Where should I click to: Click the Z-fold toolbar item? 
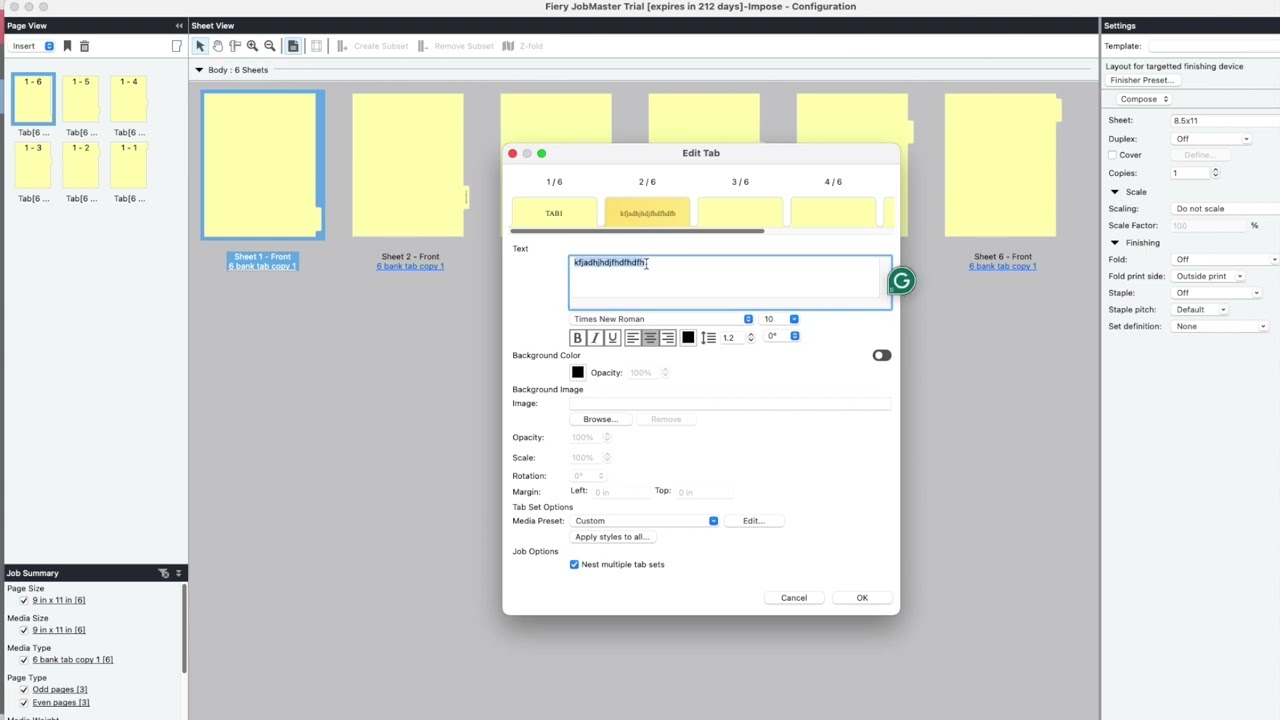[522, 46]
